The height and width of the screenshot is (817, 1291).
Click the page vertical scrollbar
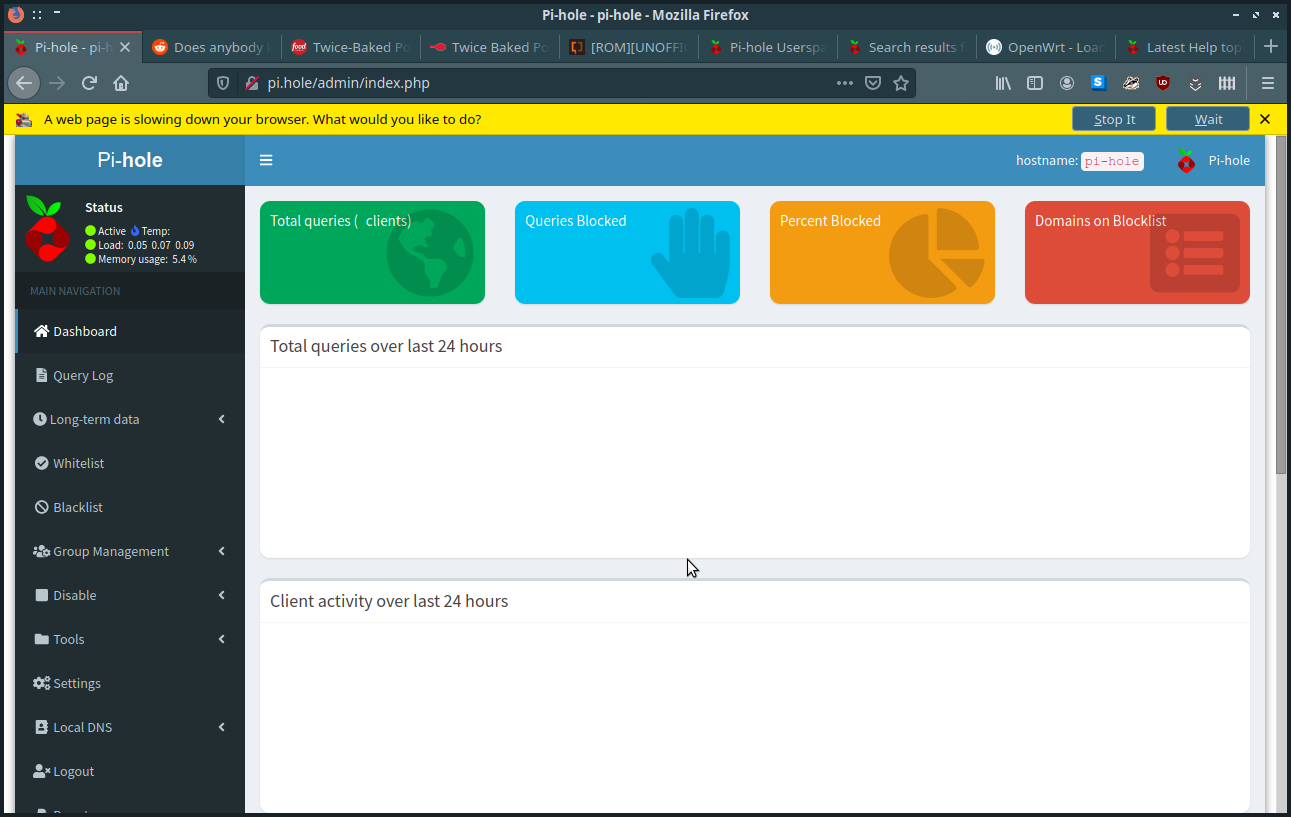click(x=1282, y=305)
